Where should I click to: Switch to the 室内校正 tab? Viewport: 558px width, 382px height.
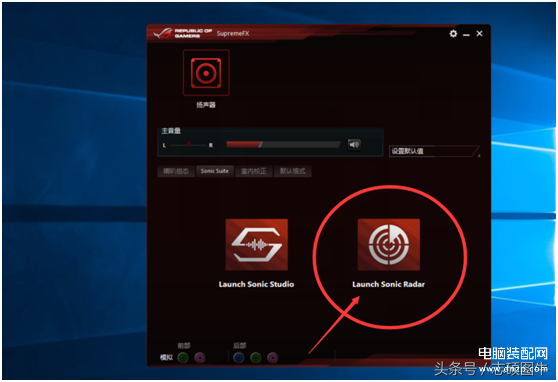[x=253, y=171]
